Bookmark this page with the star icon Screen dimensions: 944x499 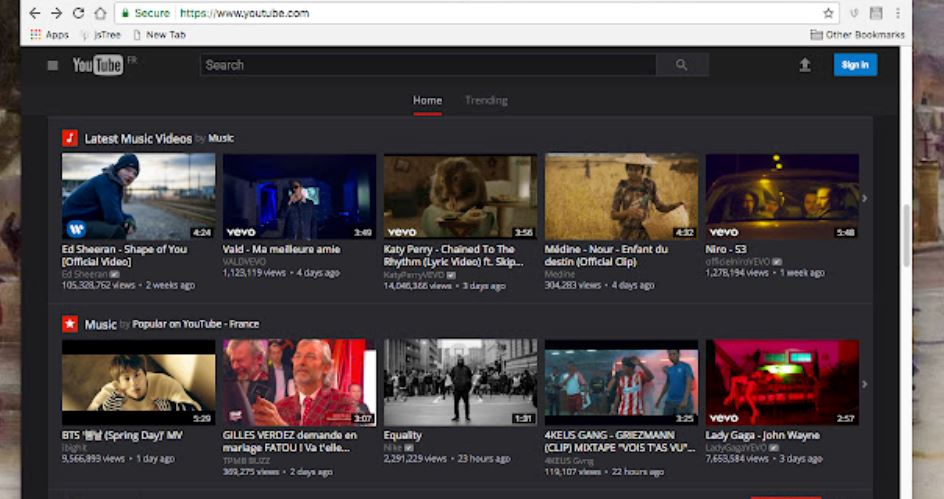[828, 13]
